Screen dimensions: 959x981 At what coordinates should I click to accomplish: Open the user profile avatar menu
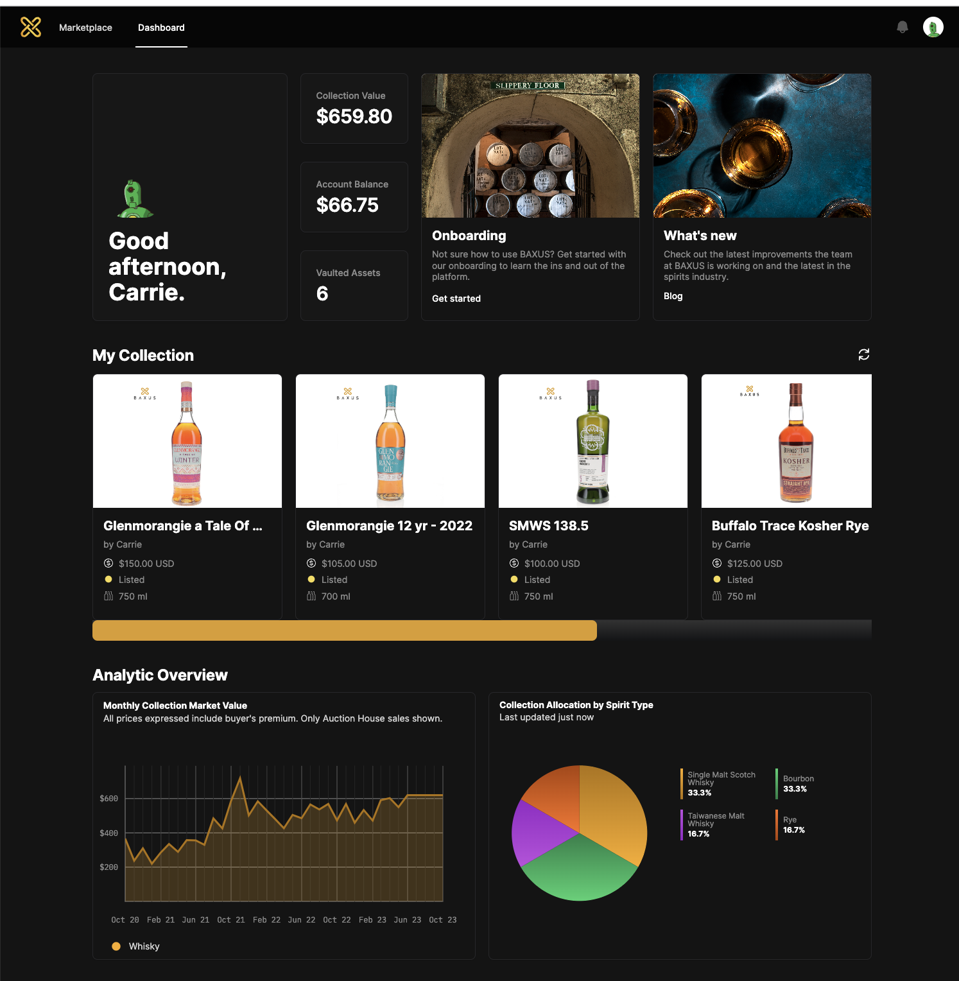pyautogui.click(x=932, y=27)
